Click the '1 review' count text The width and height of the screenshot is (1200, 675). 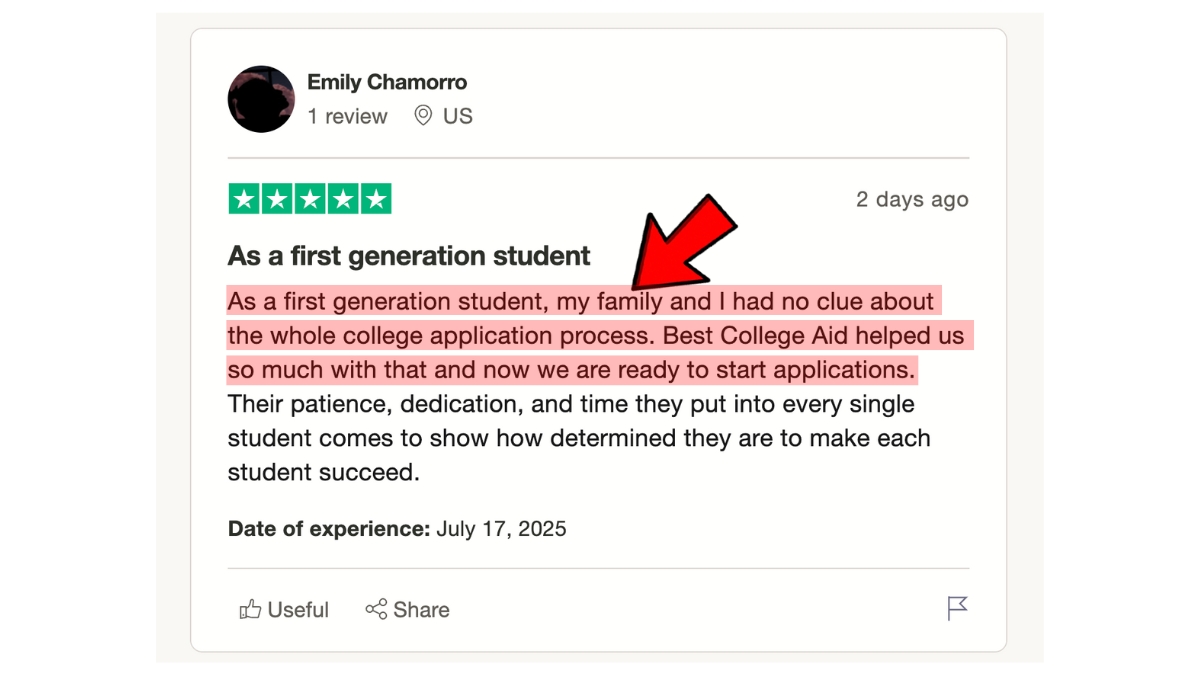[347, 116]
